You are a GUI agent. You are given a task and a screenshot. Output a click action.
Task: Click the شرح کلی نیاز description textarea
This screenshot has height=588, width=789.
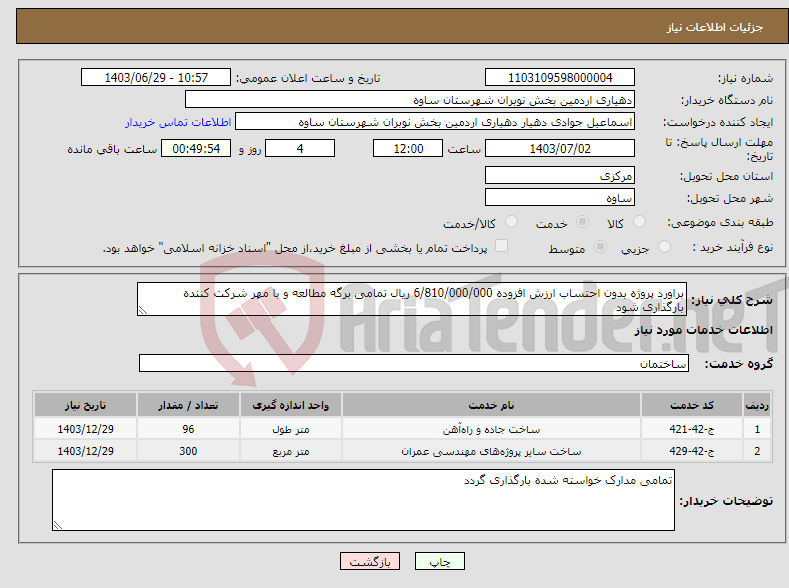point(412,299)
